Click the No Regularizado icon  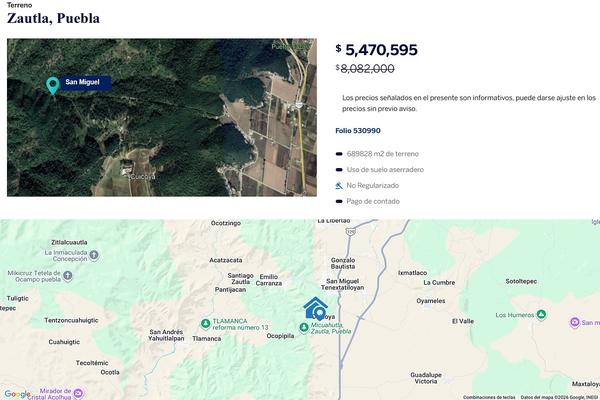pyautogui.click(x=340, y=186)
